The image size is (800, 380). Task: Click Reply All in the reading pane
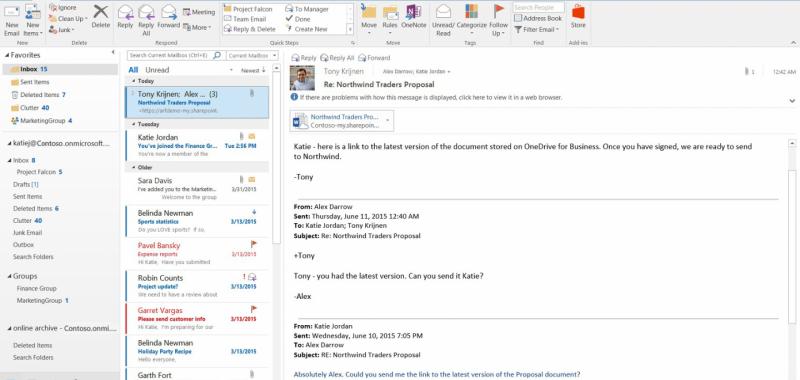tap(337, 58)
